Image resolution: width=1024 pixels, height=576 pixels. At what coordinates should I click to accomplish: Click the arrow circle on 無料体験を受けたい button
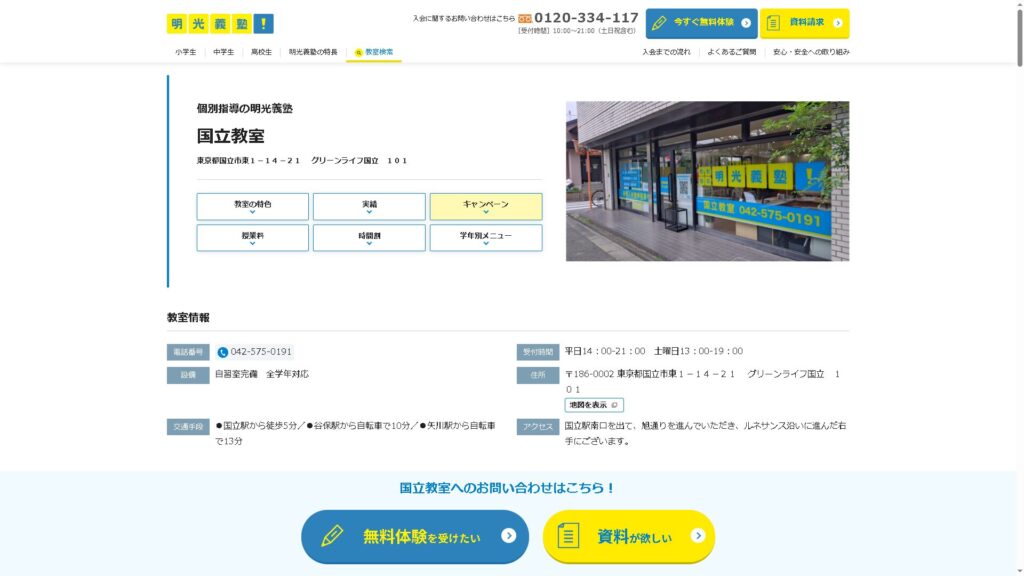508,536
